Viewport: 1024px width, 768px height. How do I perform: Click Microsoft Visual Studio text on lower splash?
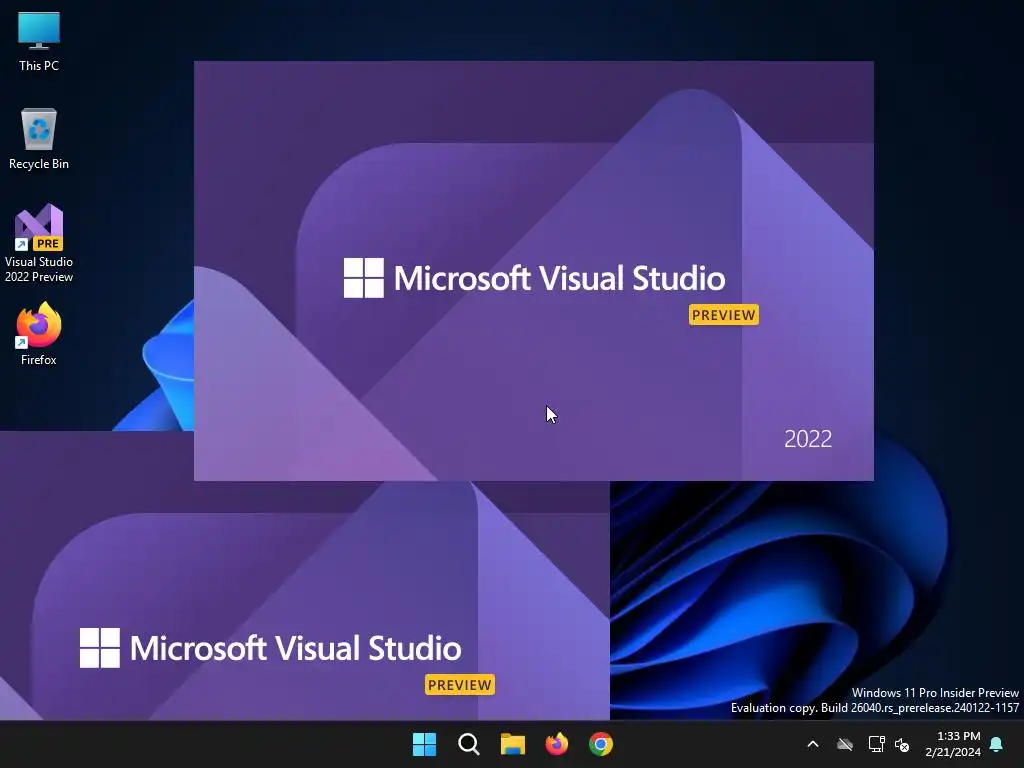296,648
